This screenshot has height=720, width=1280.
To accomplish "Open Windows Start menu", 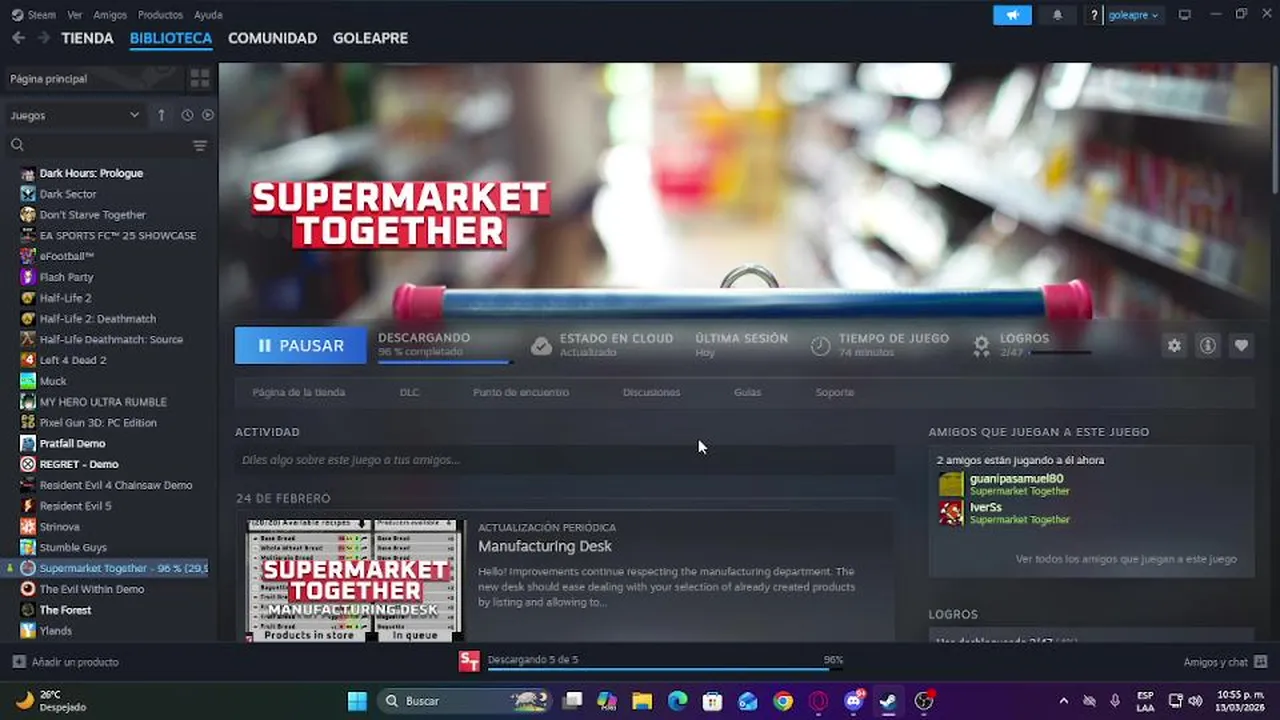I will 357,700.
